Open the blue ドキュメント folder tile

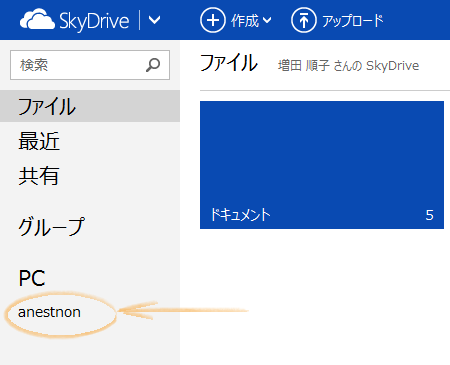click(x=322, y=165)
